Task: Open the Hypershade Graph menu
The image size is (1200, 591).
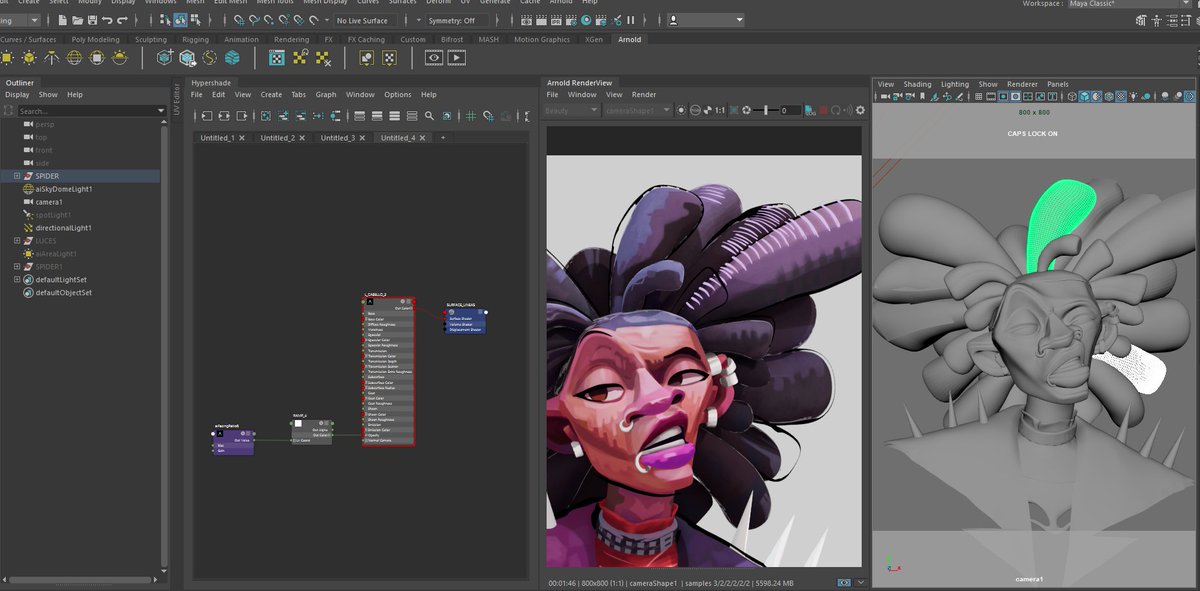Action: 326,94
